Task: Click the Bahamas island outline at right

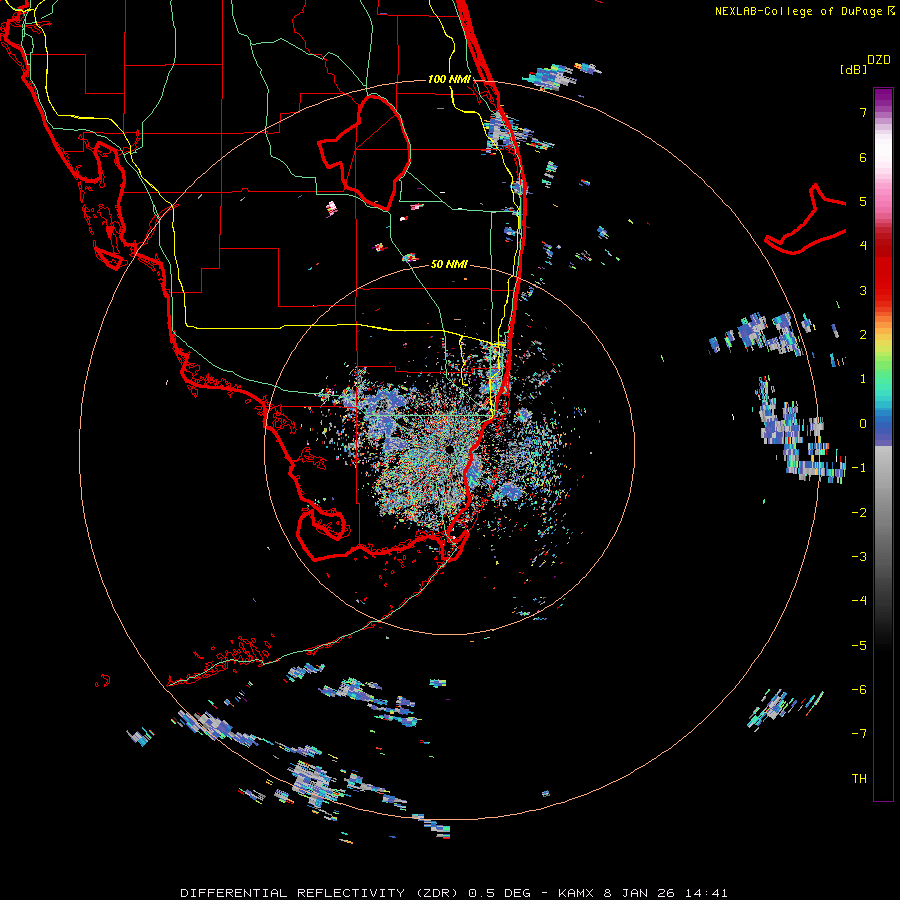Action: click(805, 219)
